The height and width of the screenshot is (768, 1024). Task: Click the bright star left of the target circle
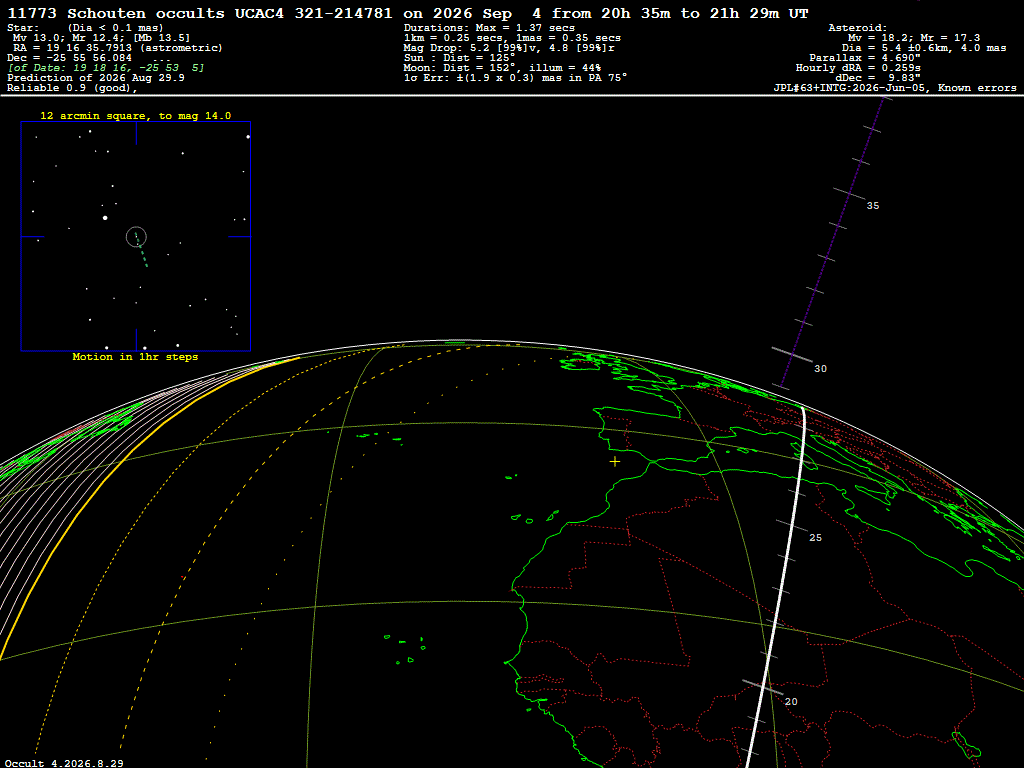(105, 217)
